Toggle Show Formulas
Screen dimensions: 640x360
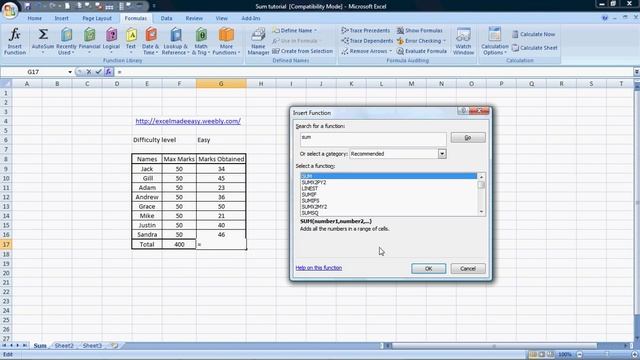click(x=420, y=31)
